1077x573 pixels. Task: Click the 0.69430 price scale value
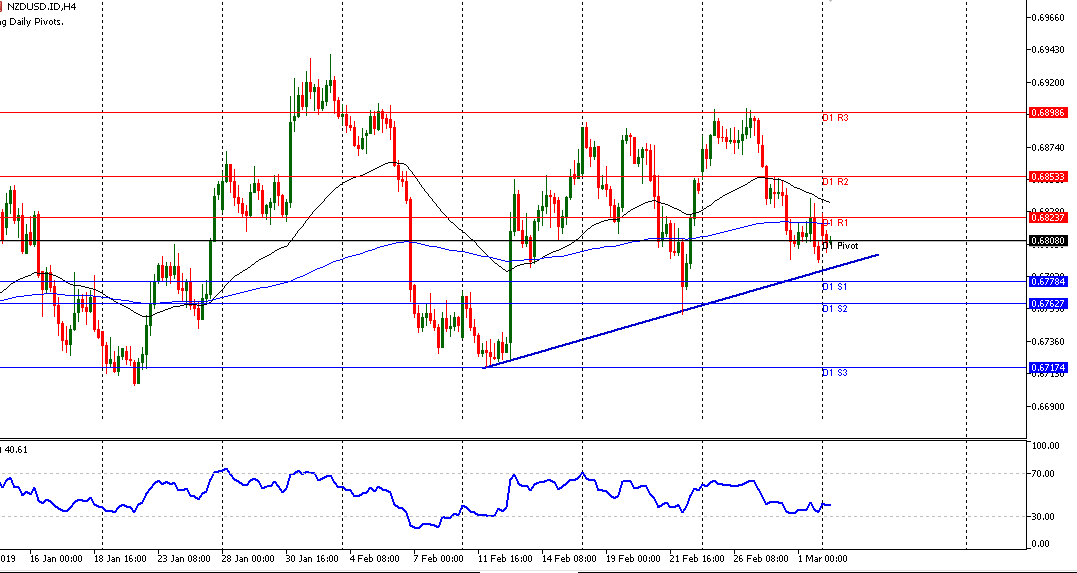[x=1050, y=50]
